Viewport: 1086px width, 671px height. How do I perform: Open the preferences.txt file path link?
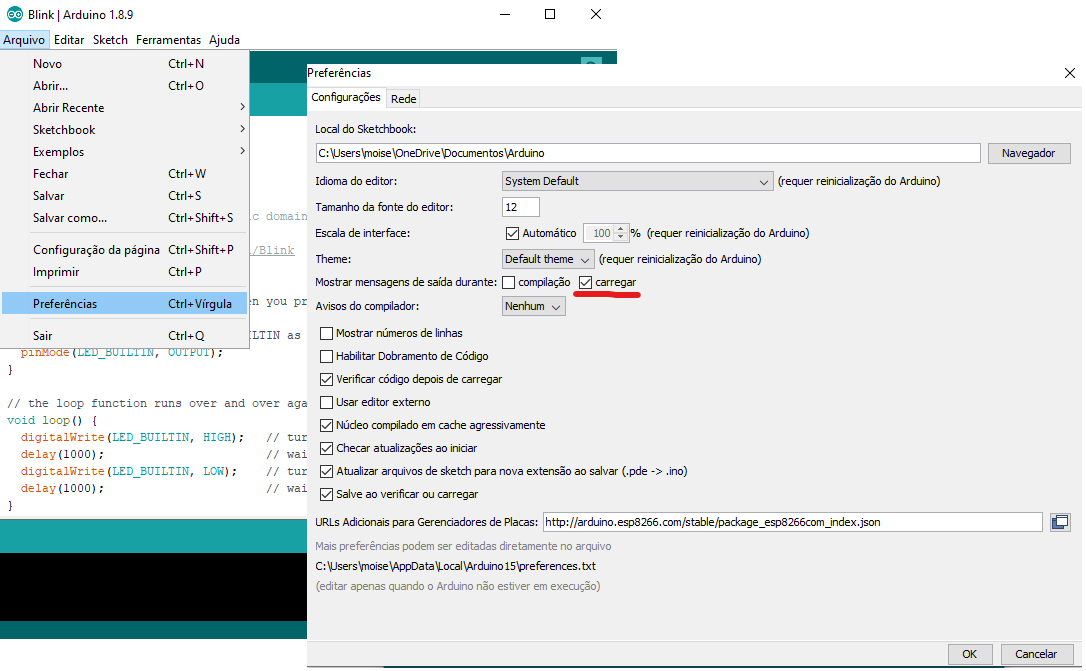pyautogui.click(x=456, y=566)
